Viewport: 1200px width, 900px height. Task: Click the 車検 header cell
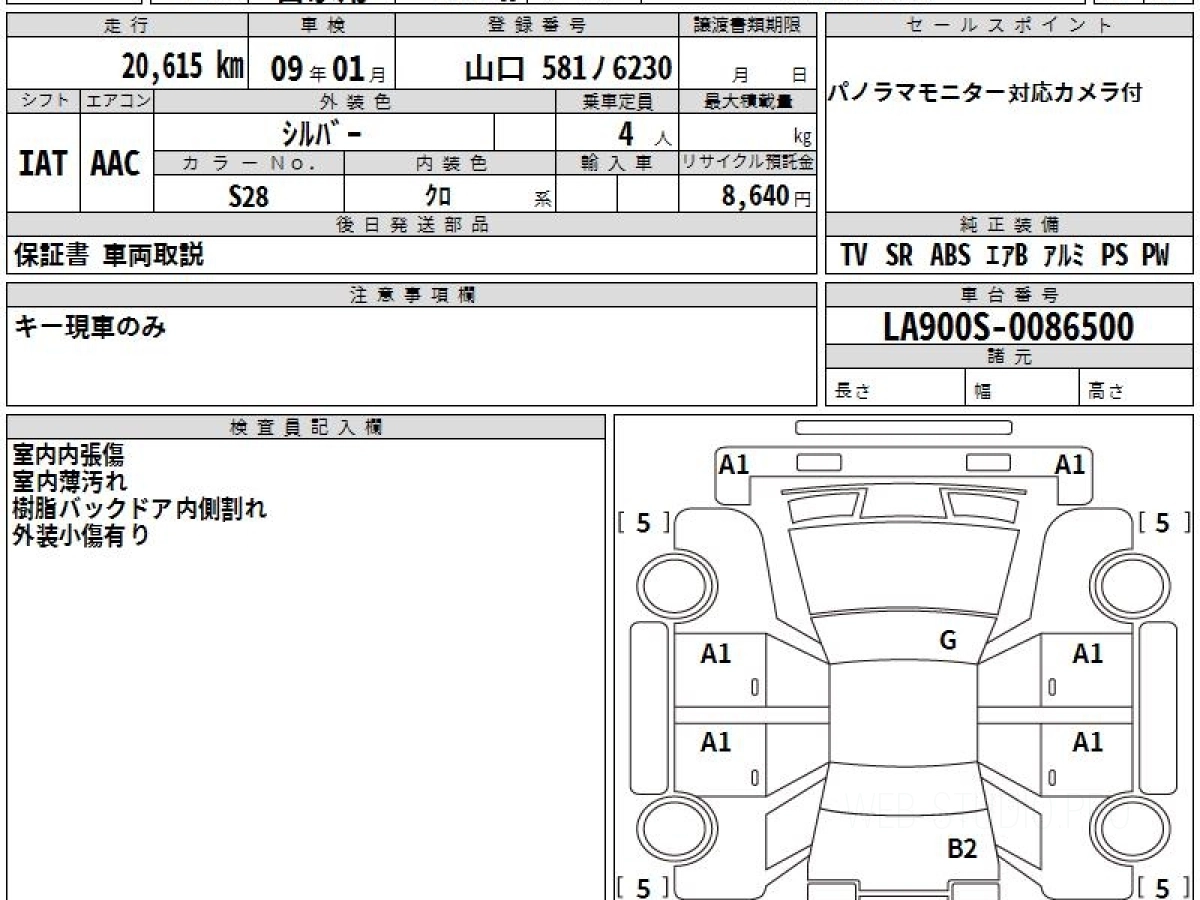pos(321,26)
